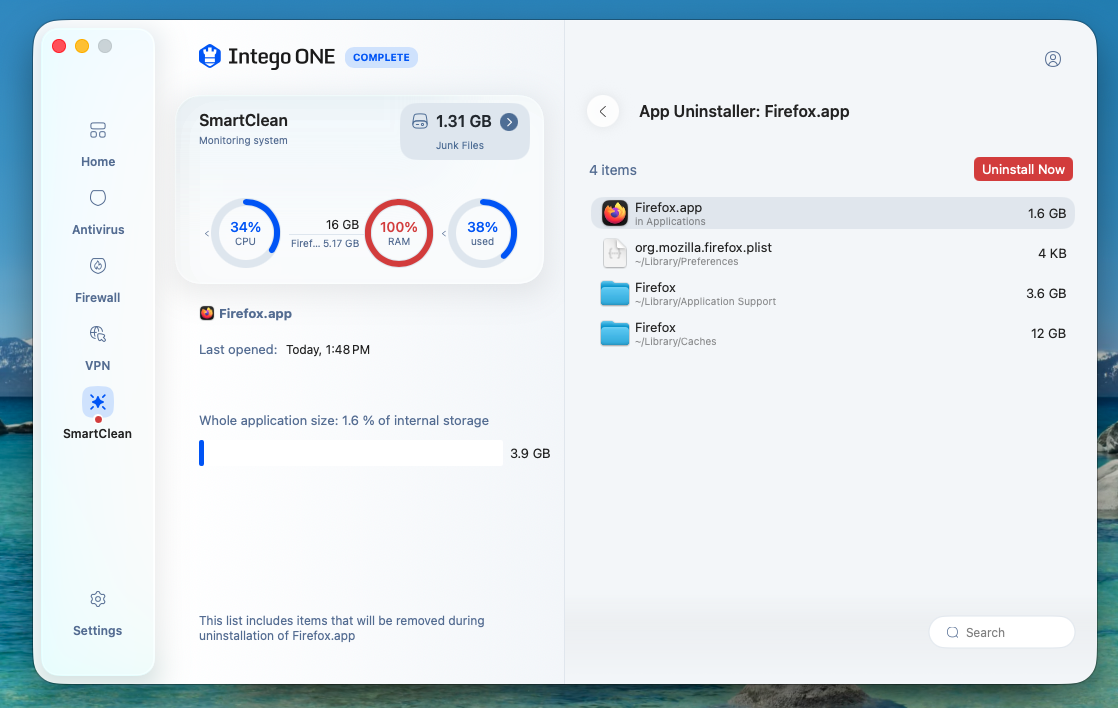
Task: Click the Caches Firefox folder icon
Action: 615,333
